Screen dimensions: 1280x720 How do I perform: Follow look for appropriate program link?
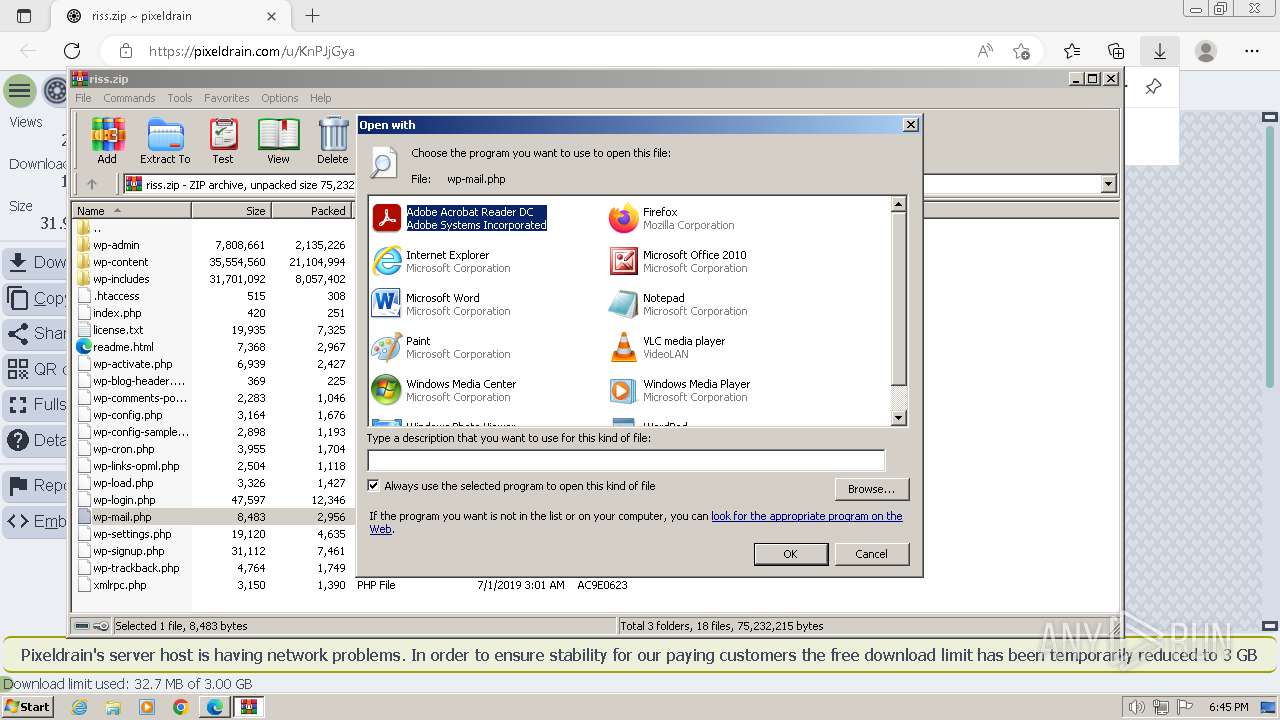click(806, 516)
